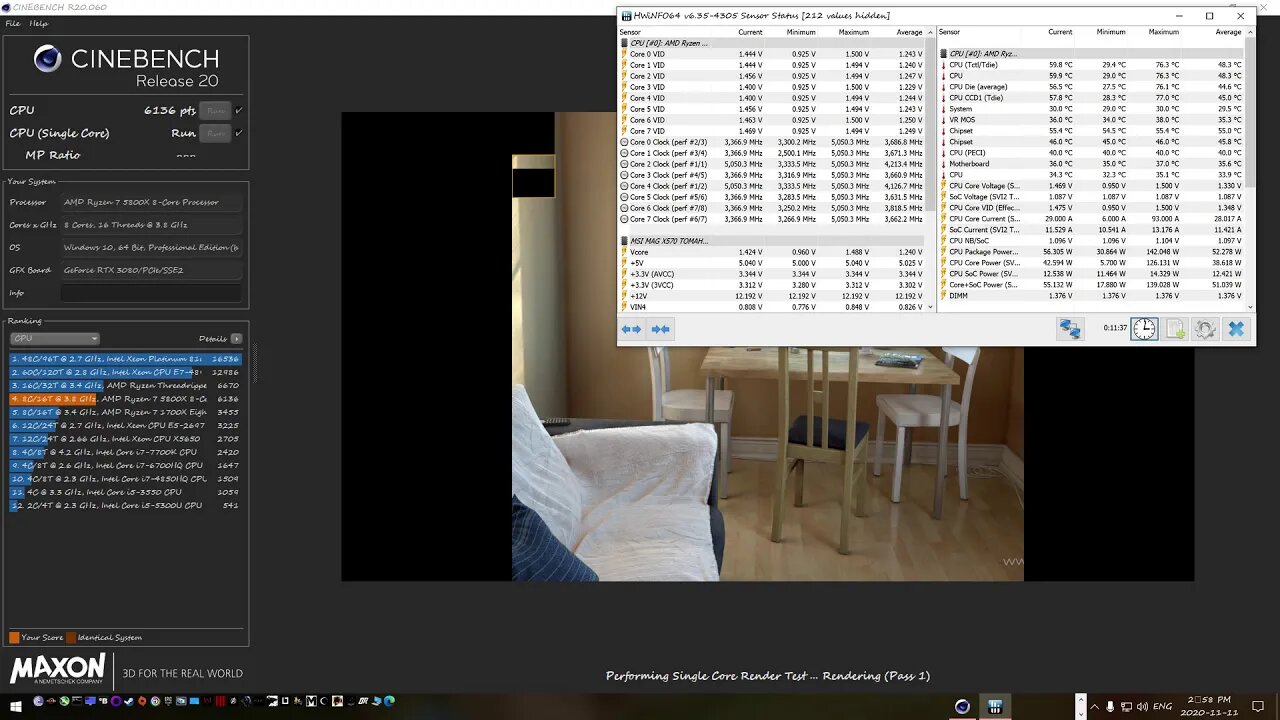Screen dimensions: 1280x720
Task: Open the Help menu in Cinebench
Action: pyautogui.click(x=39, y=23)
